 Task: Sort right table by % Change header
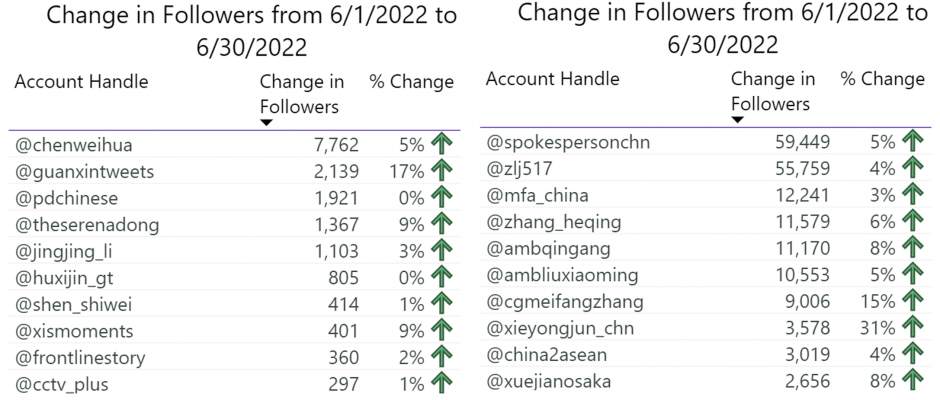[x=883, y=79]
